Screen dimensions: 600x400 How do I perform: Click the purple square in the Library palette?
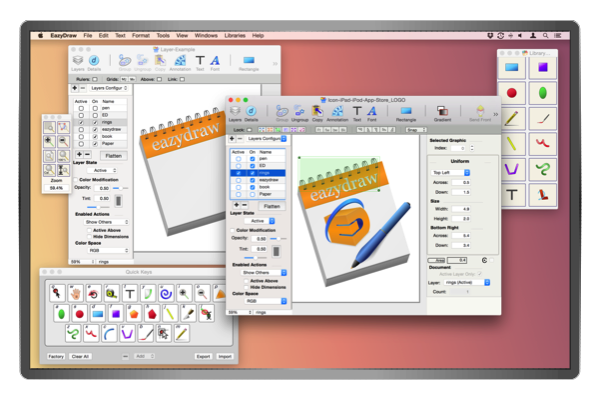543,68
